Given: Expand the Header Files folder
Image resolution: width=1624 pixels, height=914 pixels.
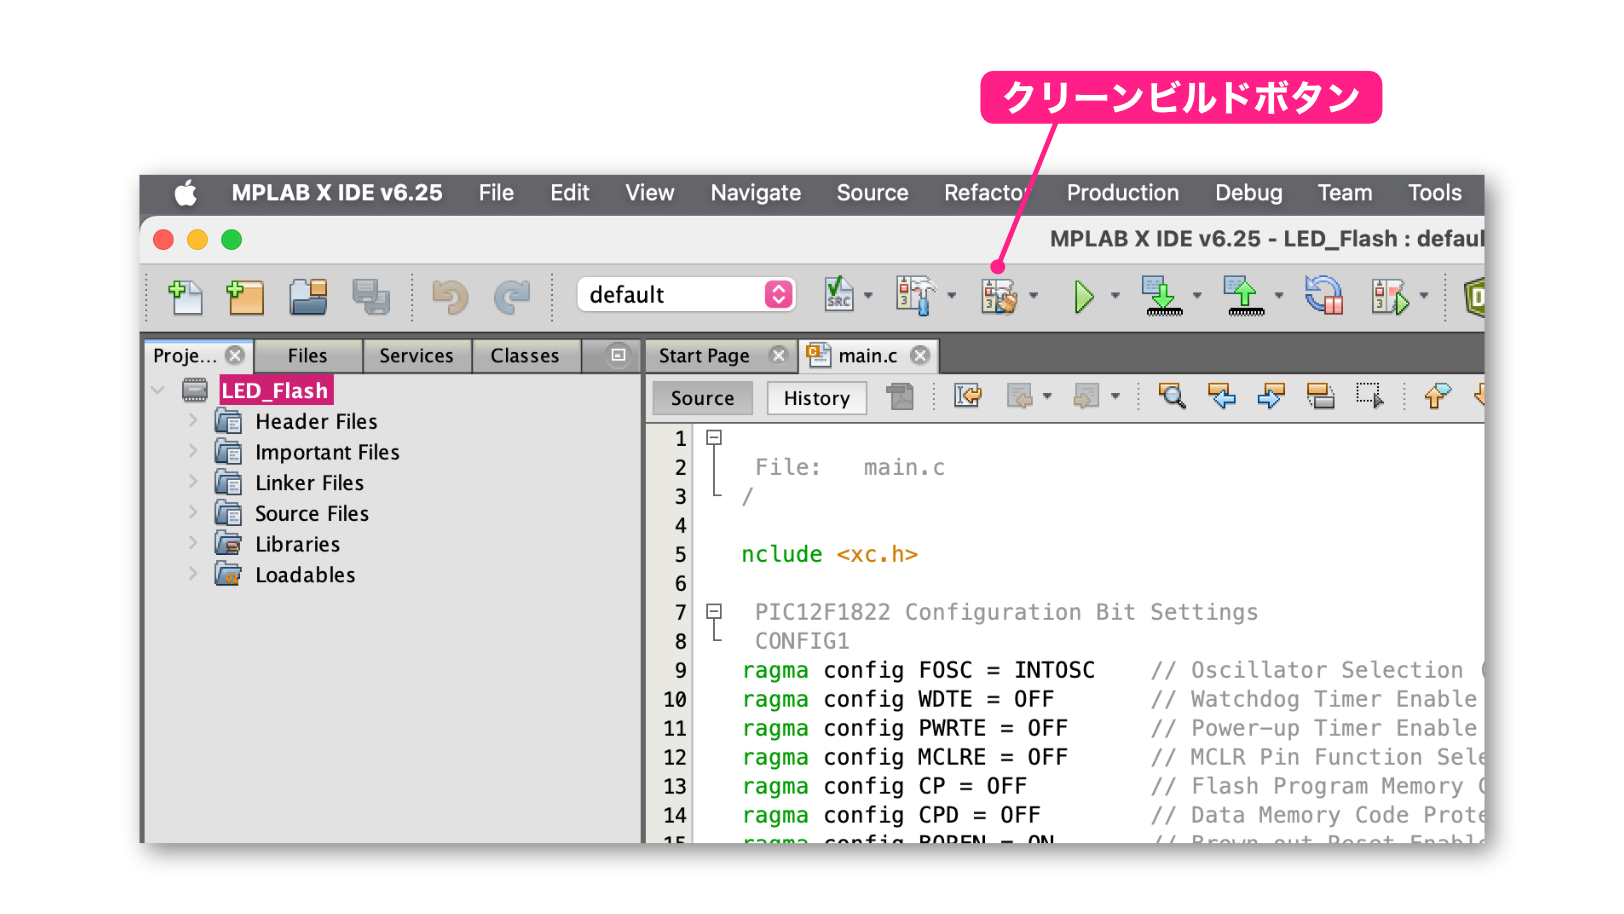Looking at the screenshot, I should 193,421.
